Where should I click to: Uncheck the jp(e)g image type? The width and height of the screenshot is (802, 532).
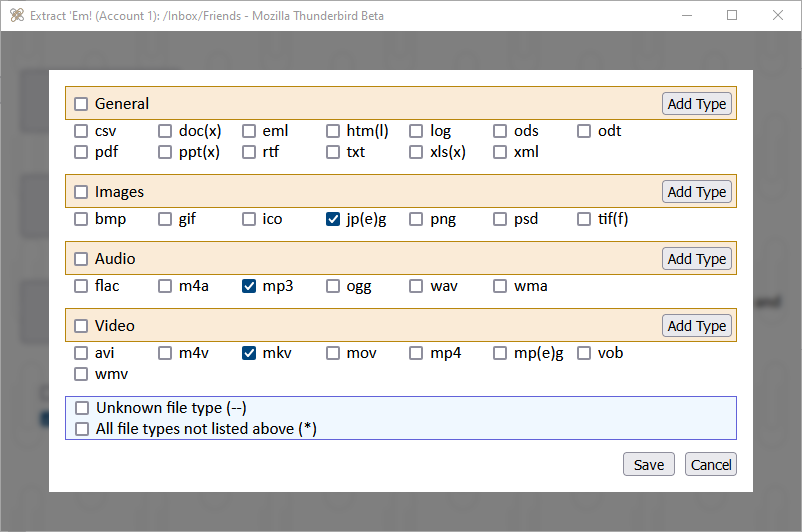click(332, 219)
